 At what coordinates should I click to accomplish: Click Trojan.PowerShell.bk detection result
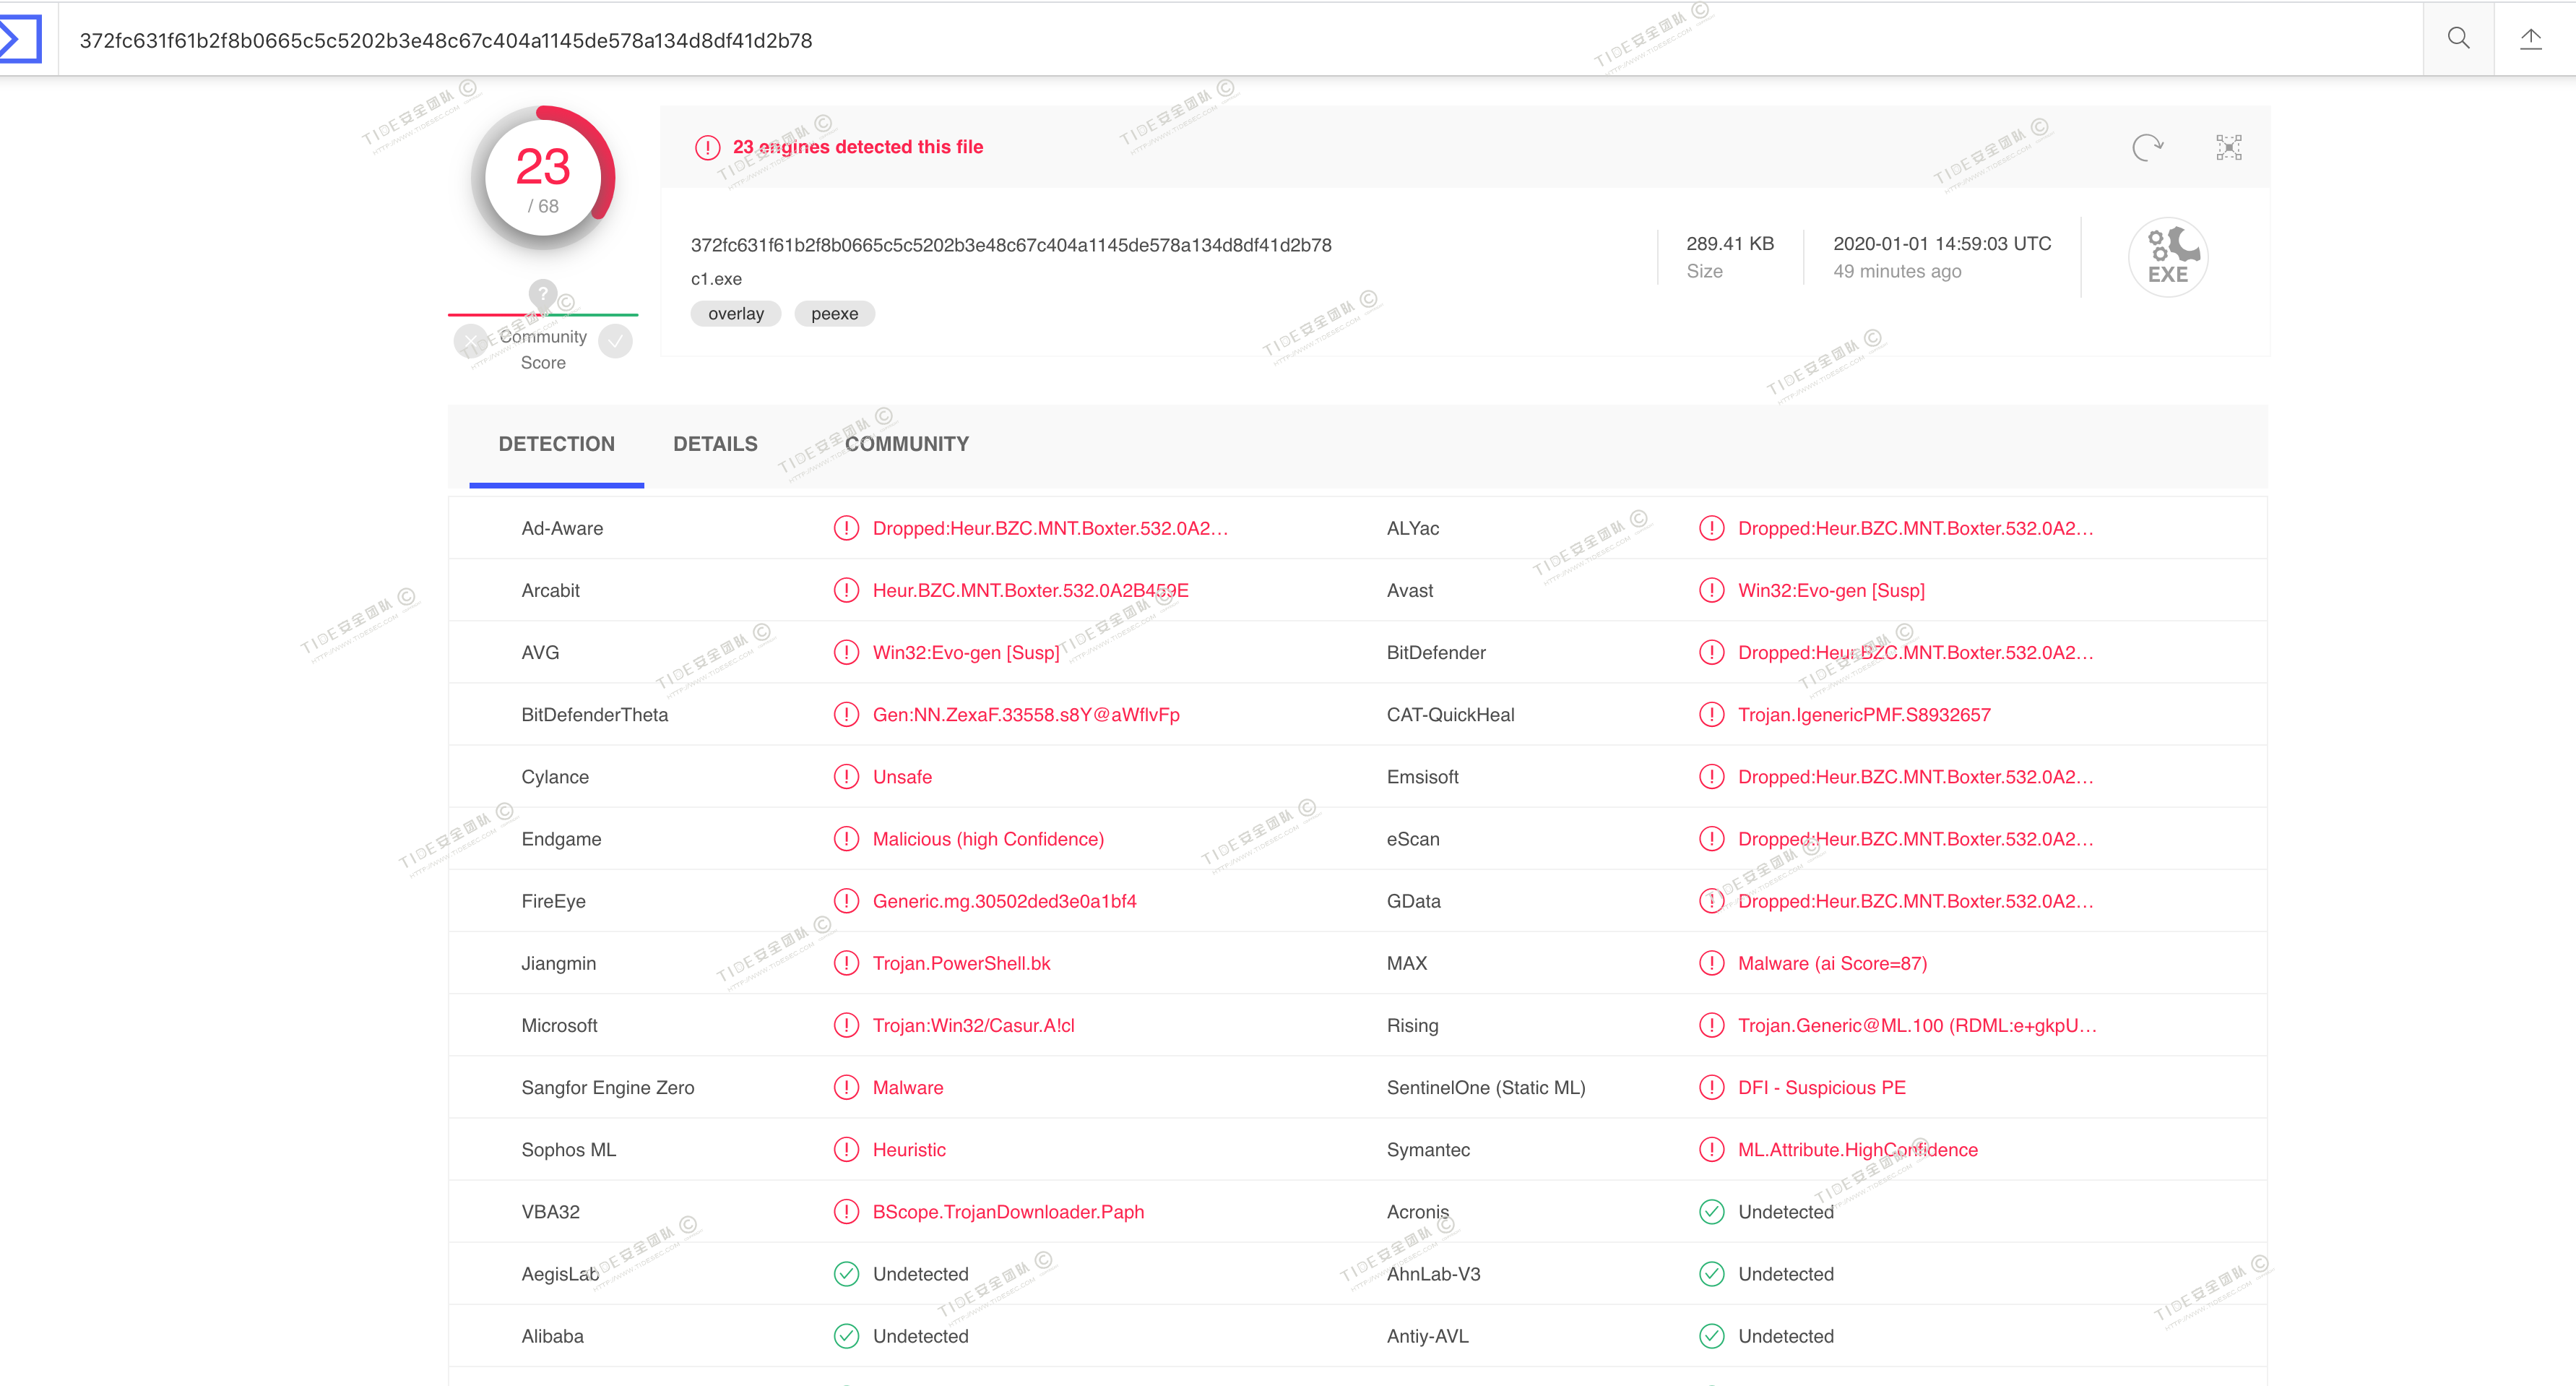coord(961,963)
